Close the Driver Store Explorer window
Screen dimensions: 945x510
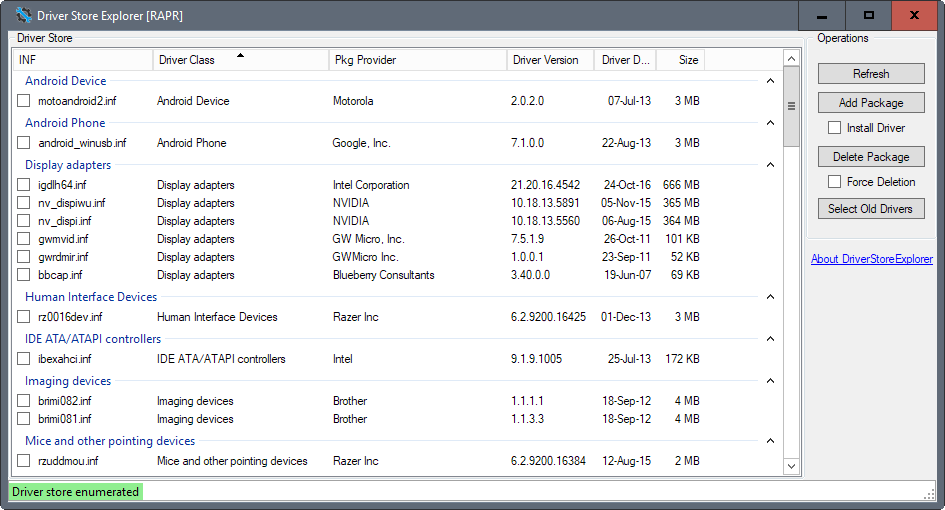[914, 16]
